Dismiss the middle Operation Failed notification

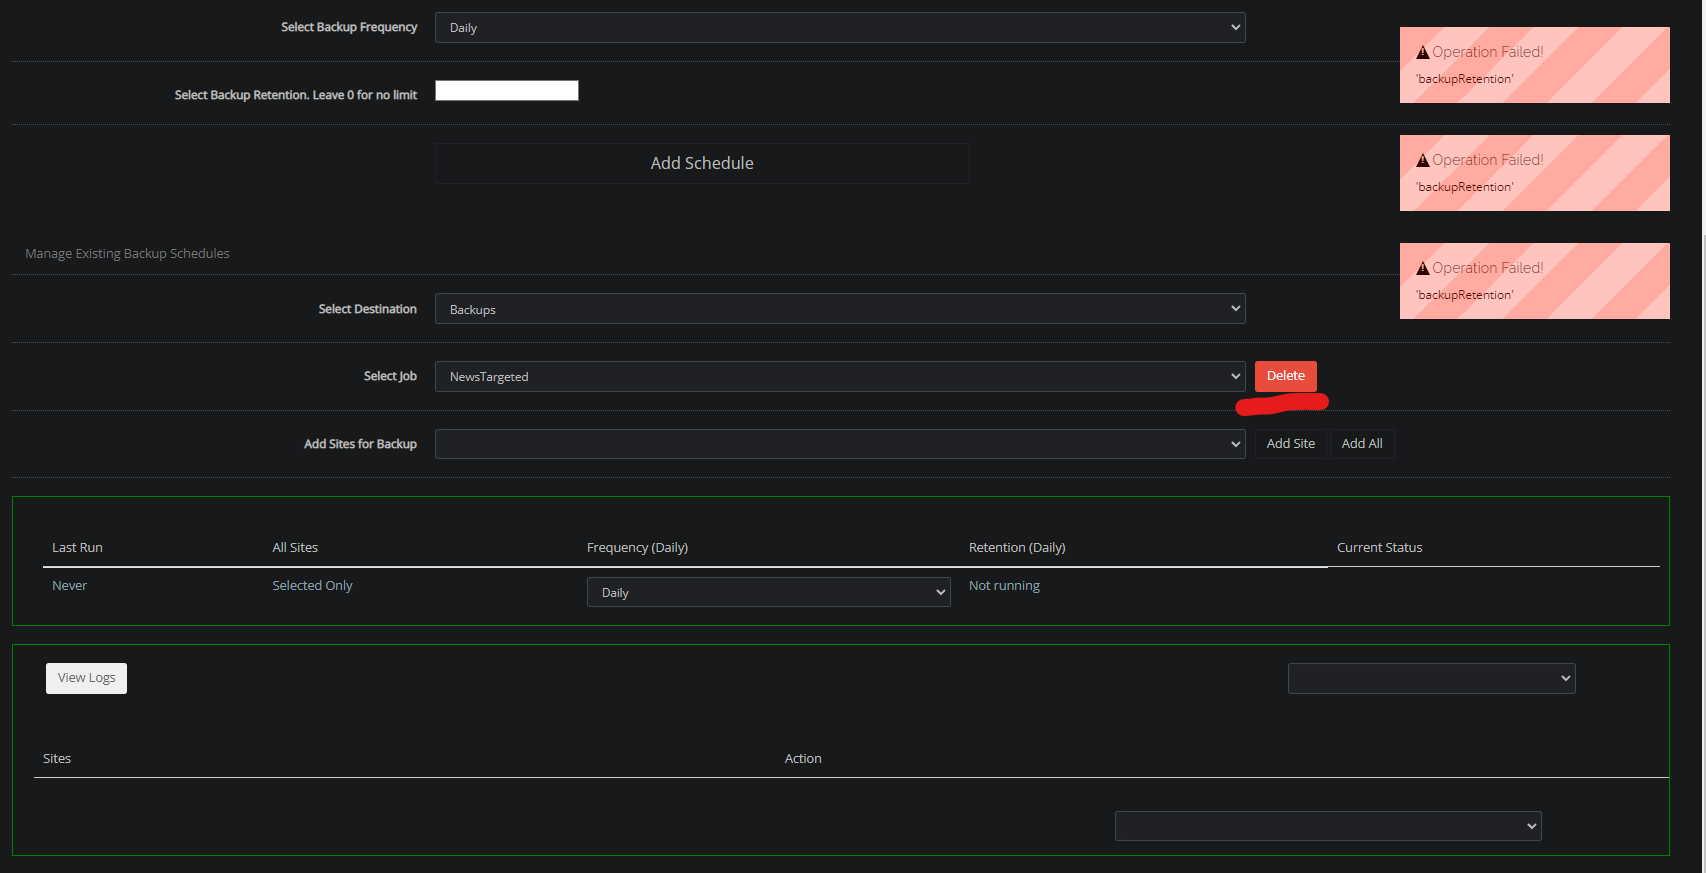(1535, 173)
